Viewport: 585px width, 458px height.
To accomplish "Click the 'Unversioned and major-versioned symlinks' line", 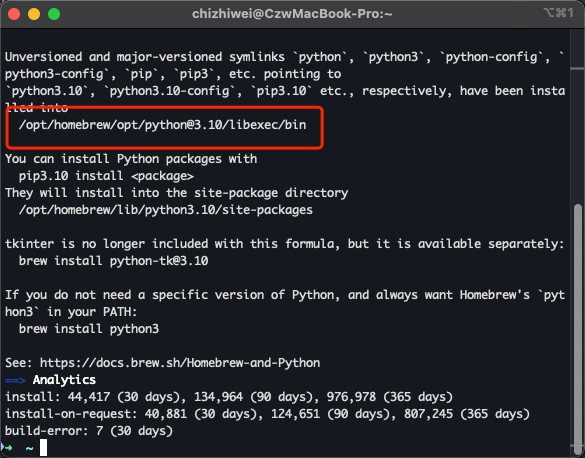I will point(284,57).
